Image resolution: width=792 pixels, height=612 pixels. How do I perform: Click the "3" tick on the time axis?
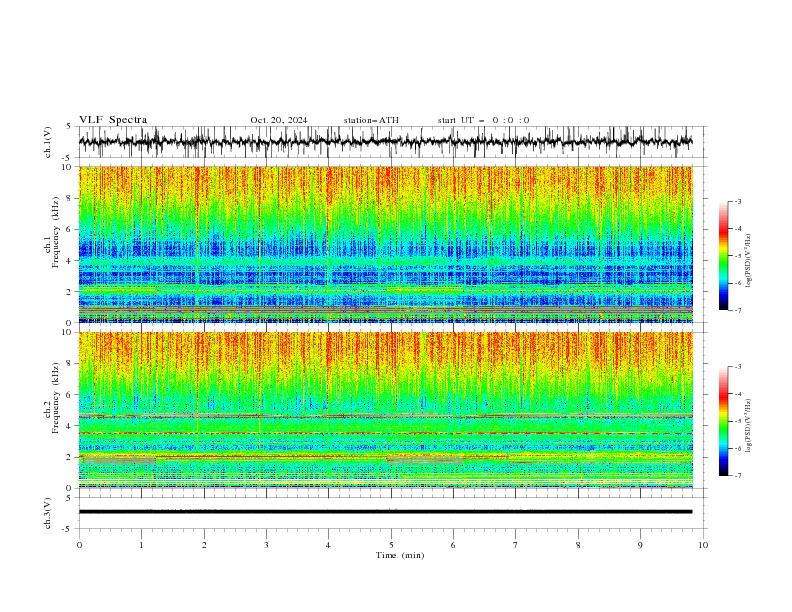coord(266,545)
